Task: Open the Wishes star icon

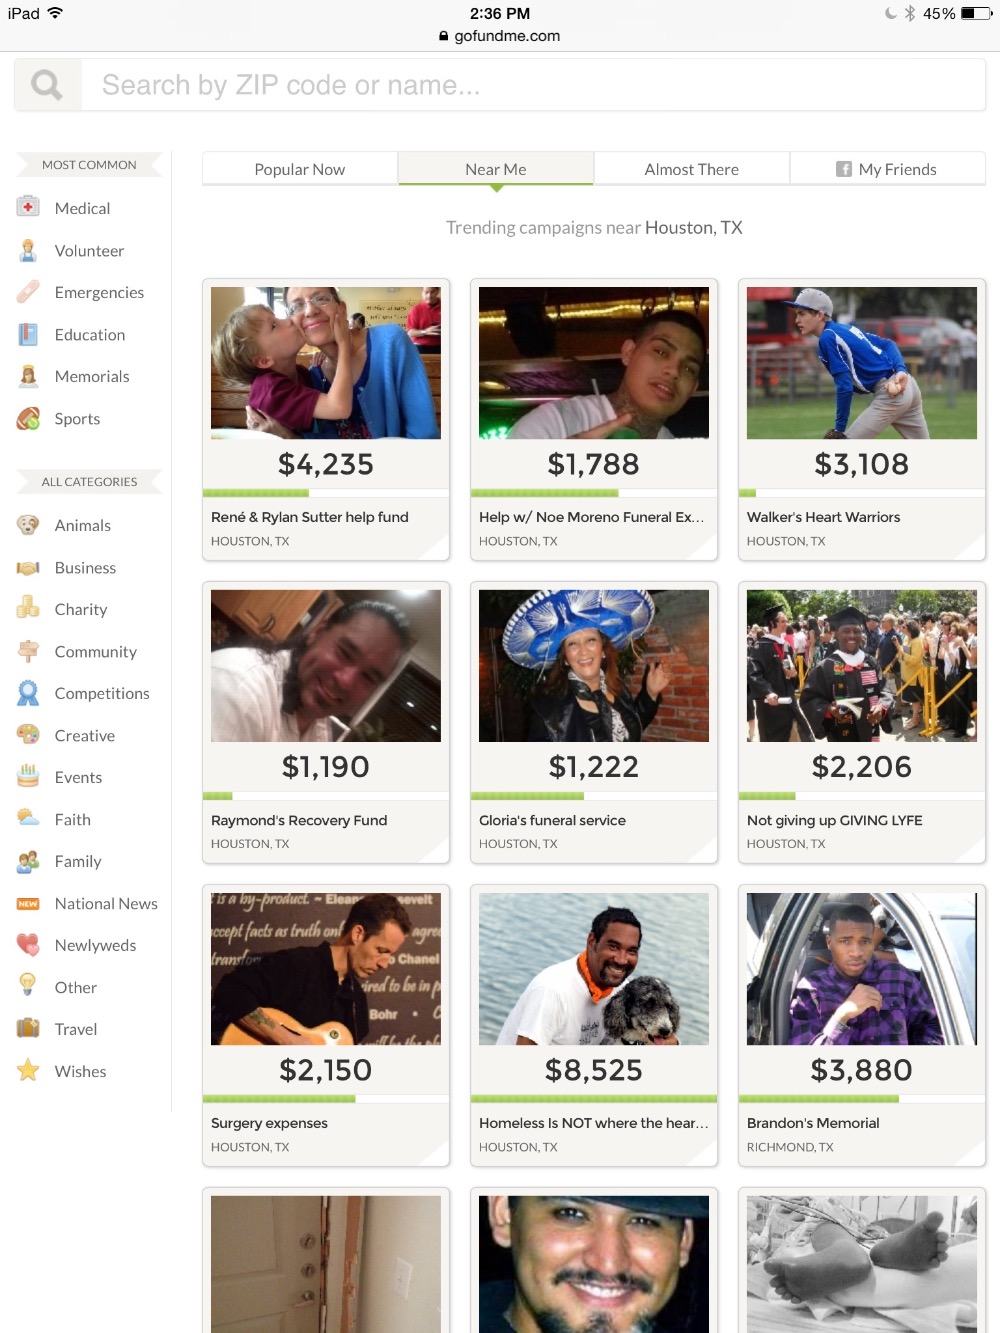Action: click(28, 1071)
